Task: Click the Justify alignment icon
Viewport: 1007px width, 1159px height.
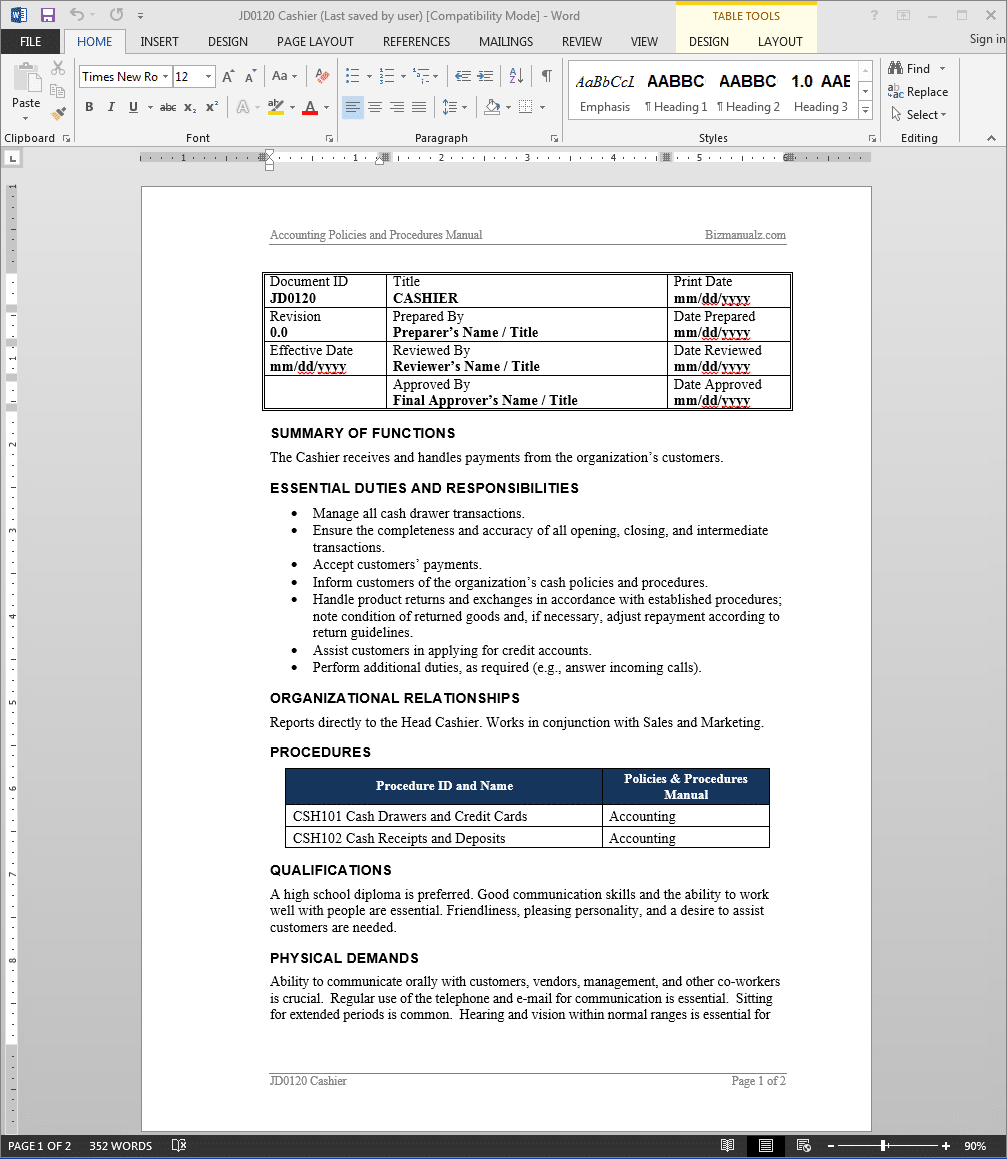Action: click(419, 108)
